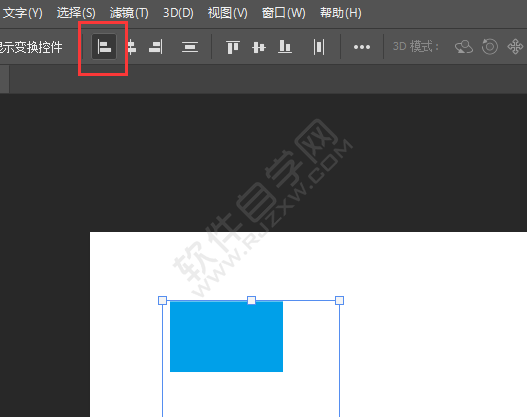
Task: Select the 3D pan four-arrow icon
Action: coord(515,47)
